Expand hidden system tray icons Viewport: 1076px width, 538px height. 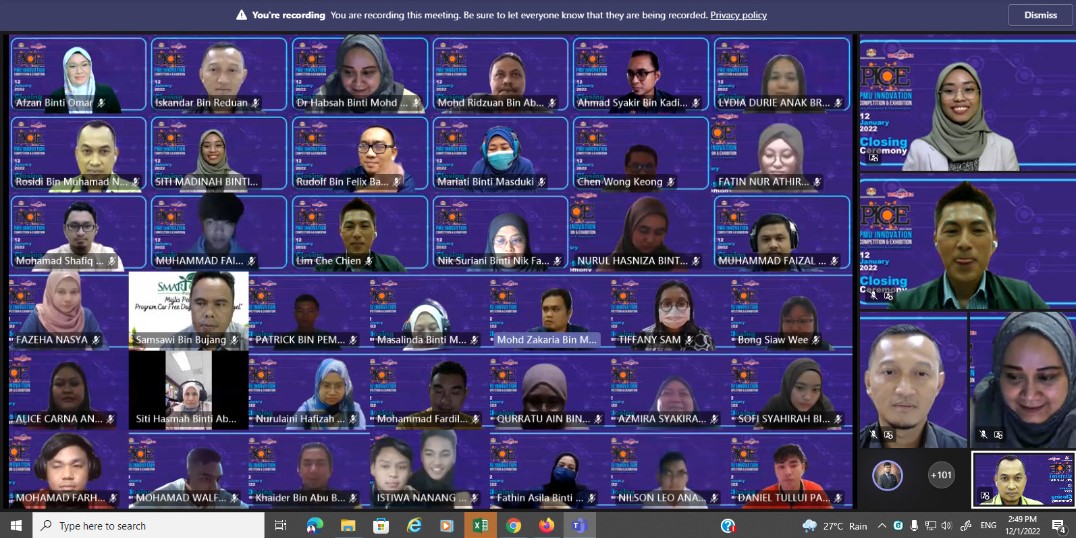coord(882,525)
